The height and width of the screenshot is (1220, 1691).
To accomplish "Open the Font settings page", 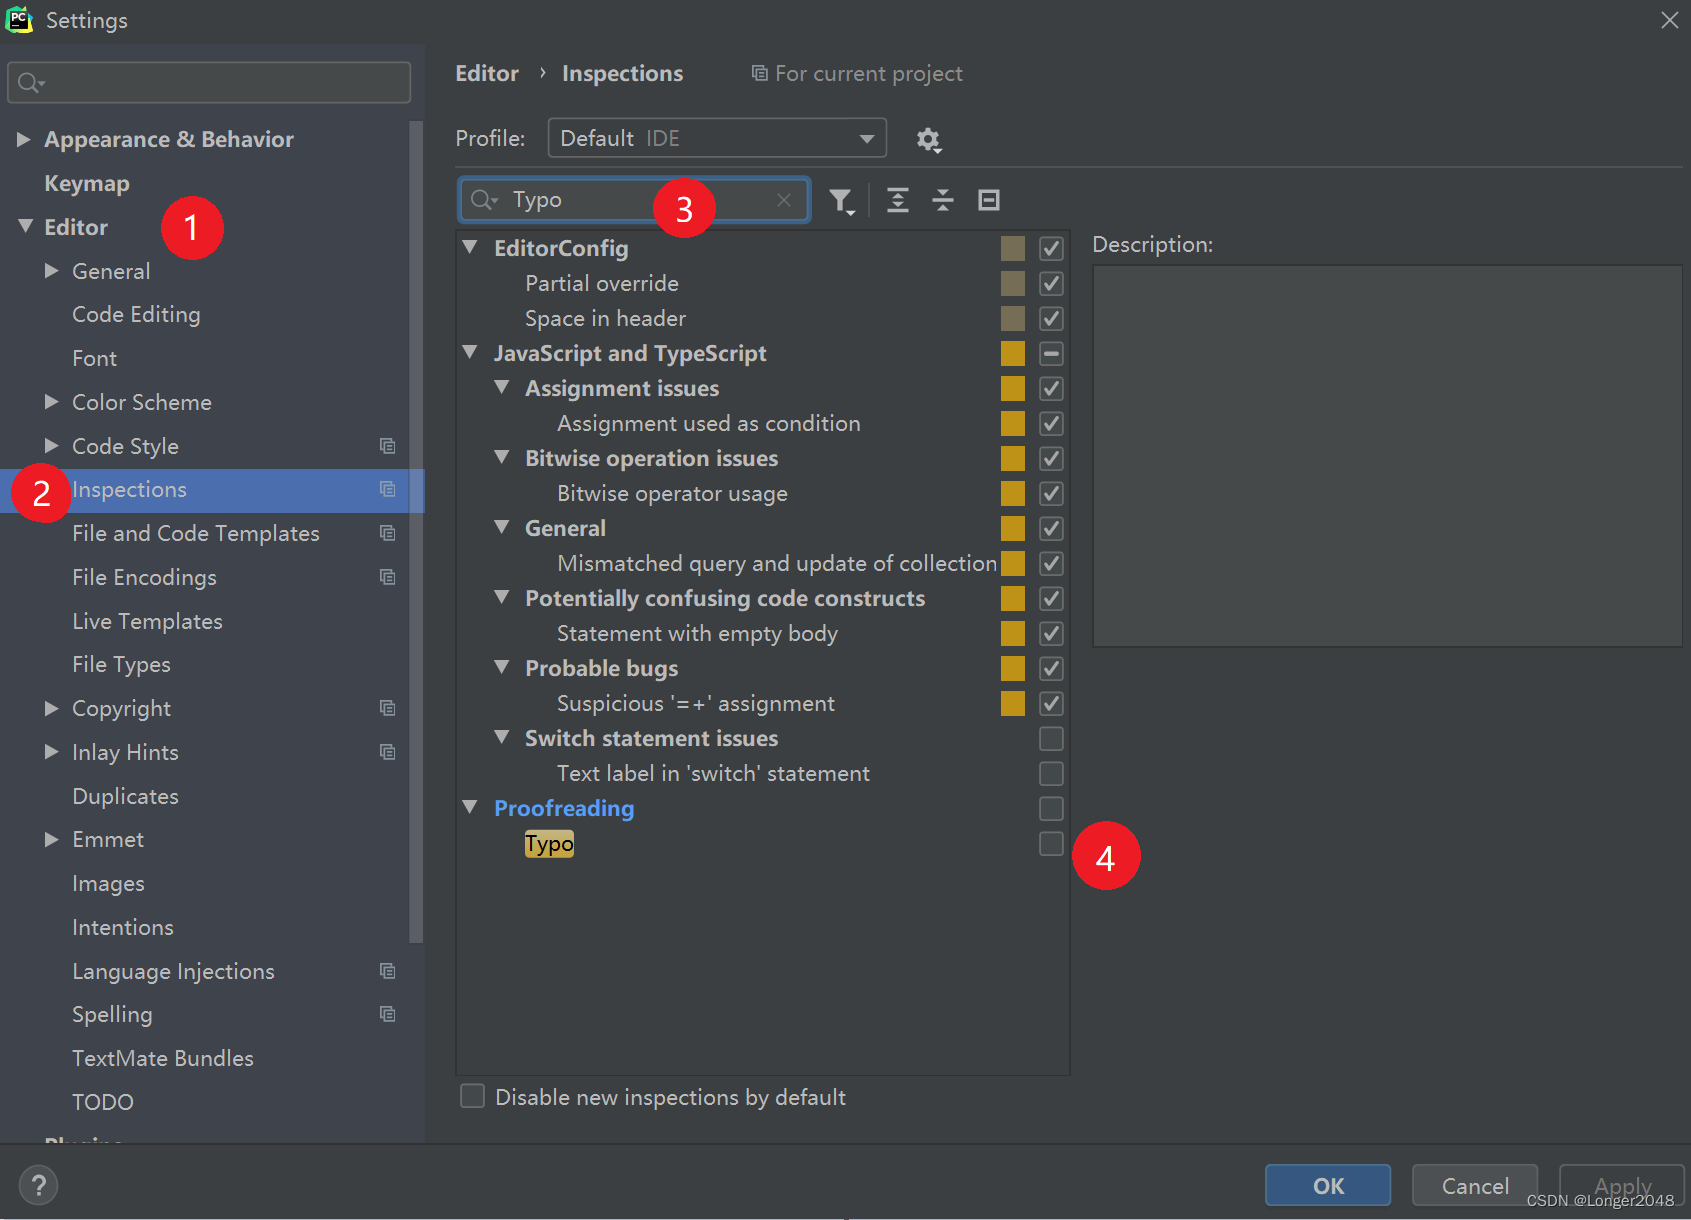I will pos(94,358).
